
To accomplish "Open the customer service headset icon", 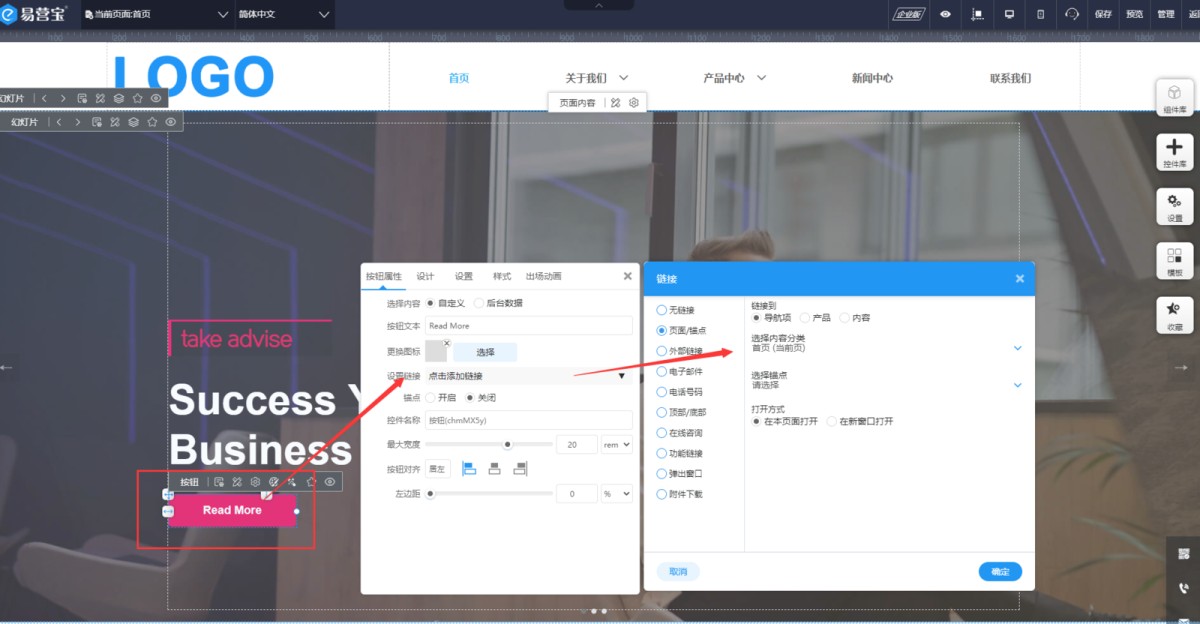I will (1072, 14).
